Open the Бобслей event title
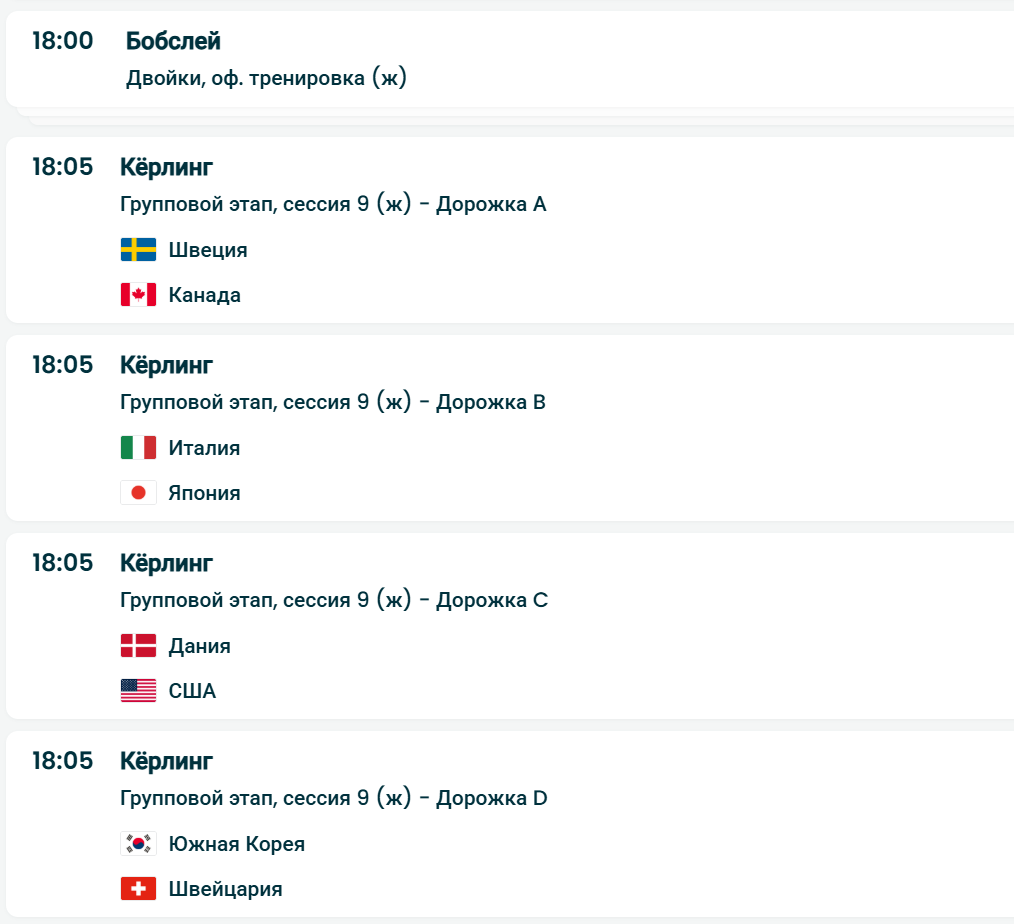 pos(173,41)
